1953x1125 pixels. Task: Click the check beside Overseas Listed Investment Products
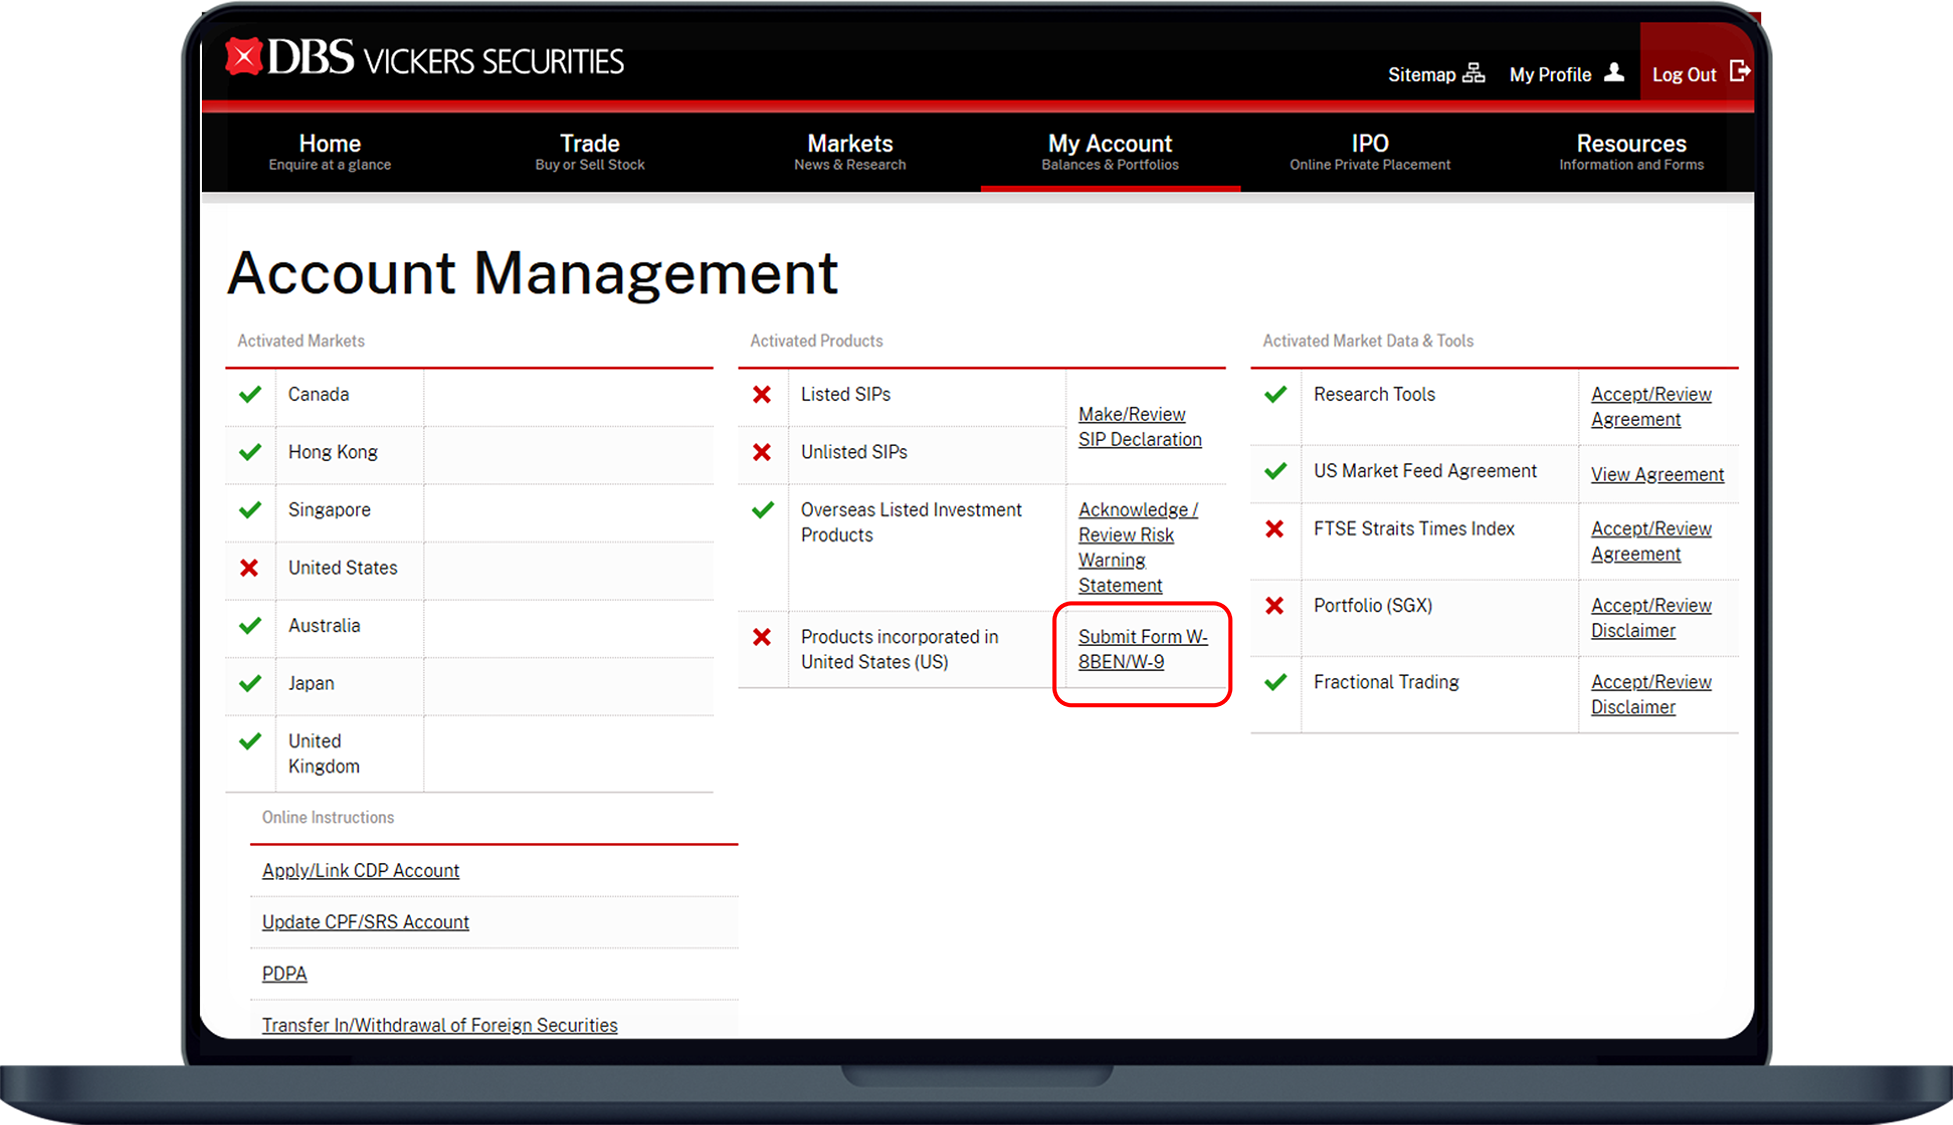[763, 510]
